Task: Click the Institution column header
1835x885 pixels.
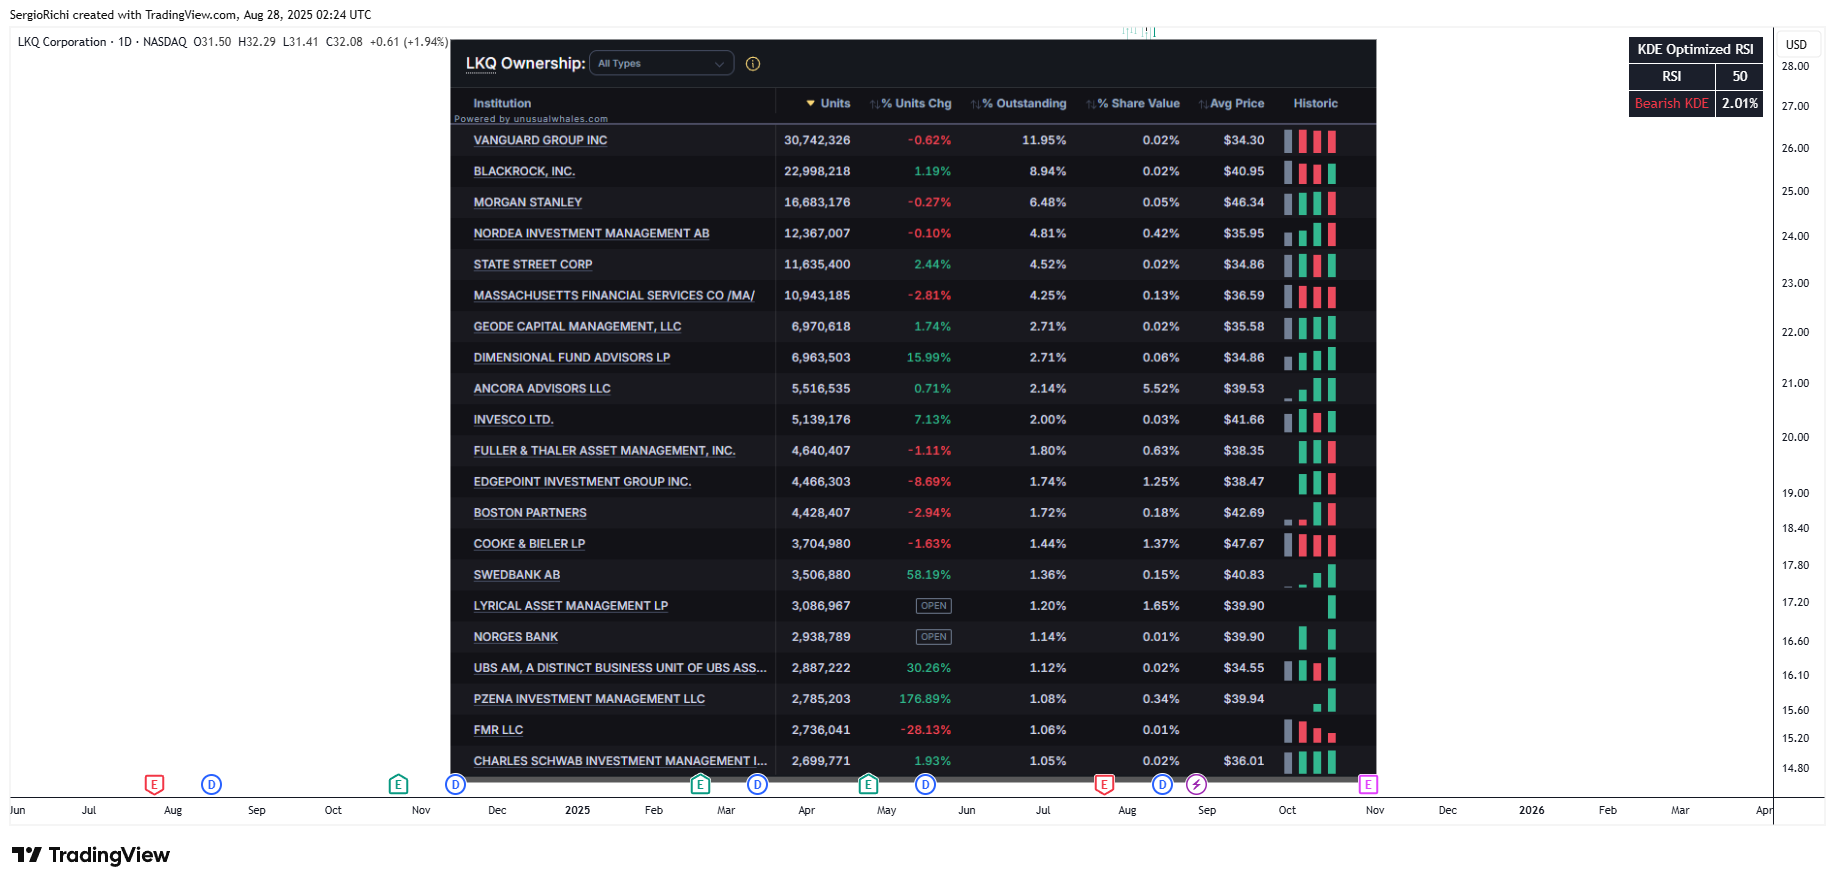Action: (502, 103)
